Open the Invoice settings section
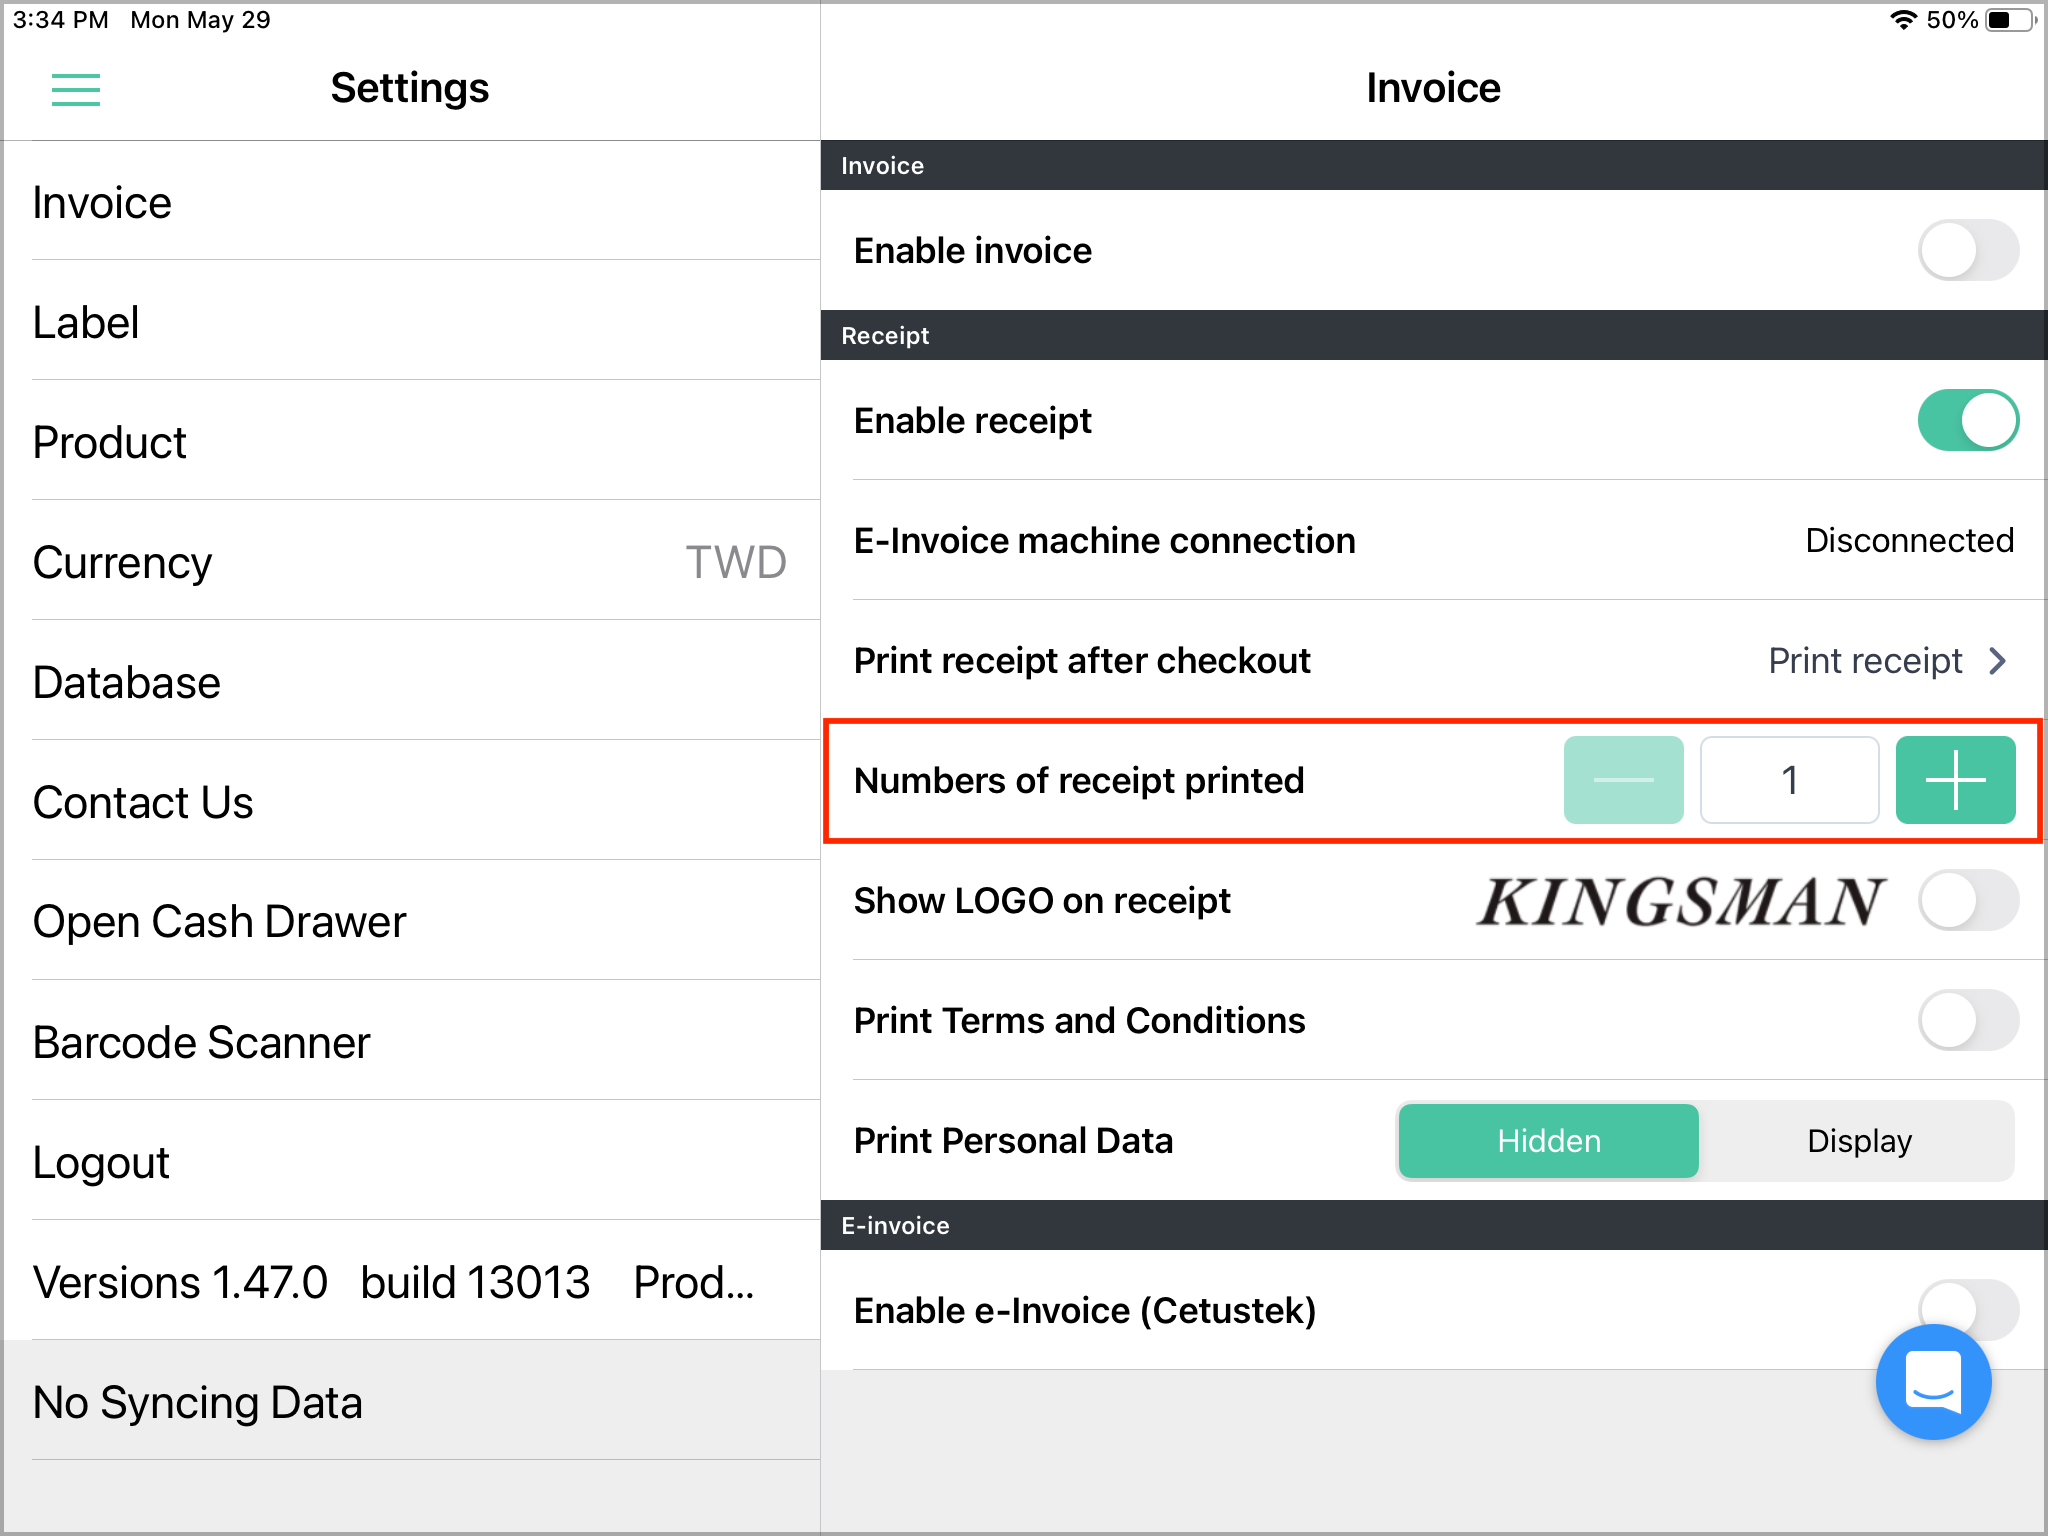Screen dimensions: 2048x1536 pos(102,202)
